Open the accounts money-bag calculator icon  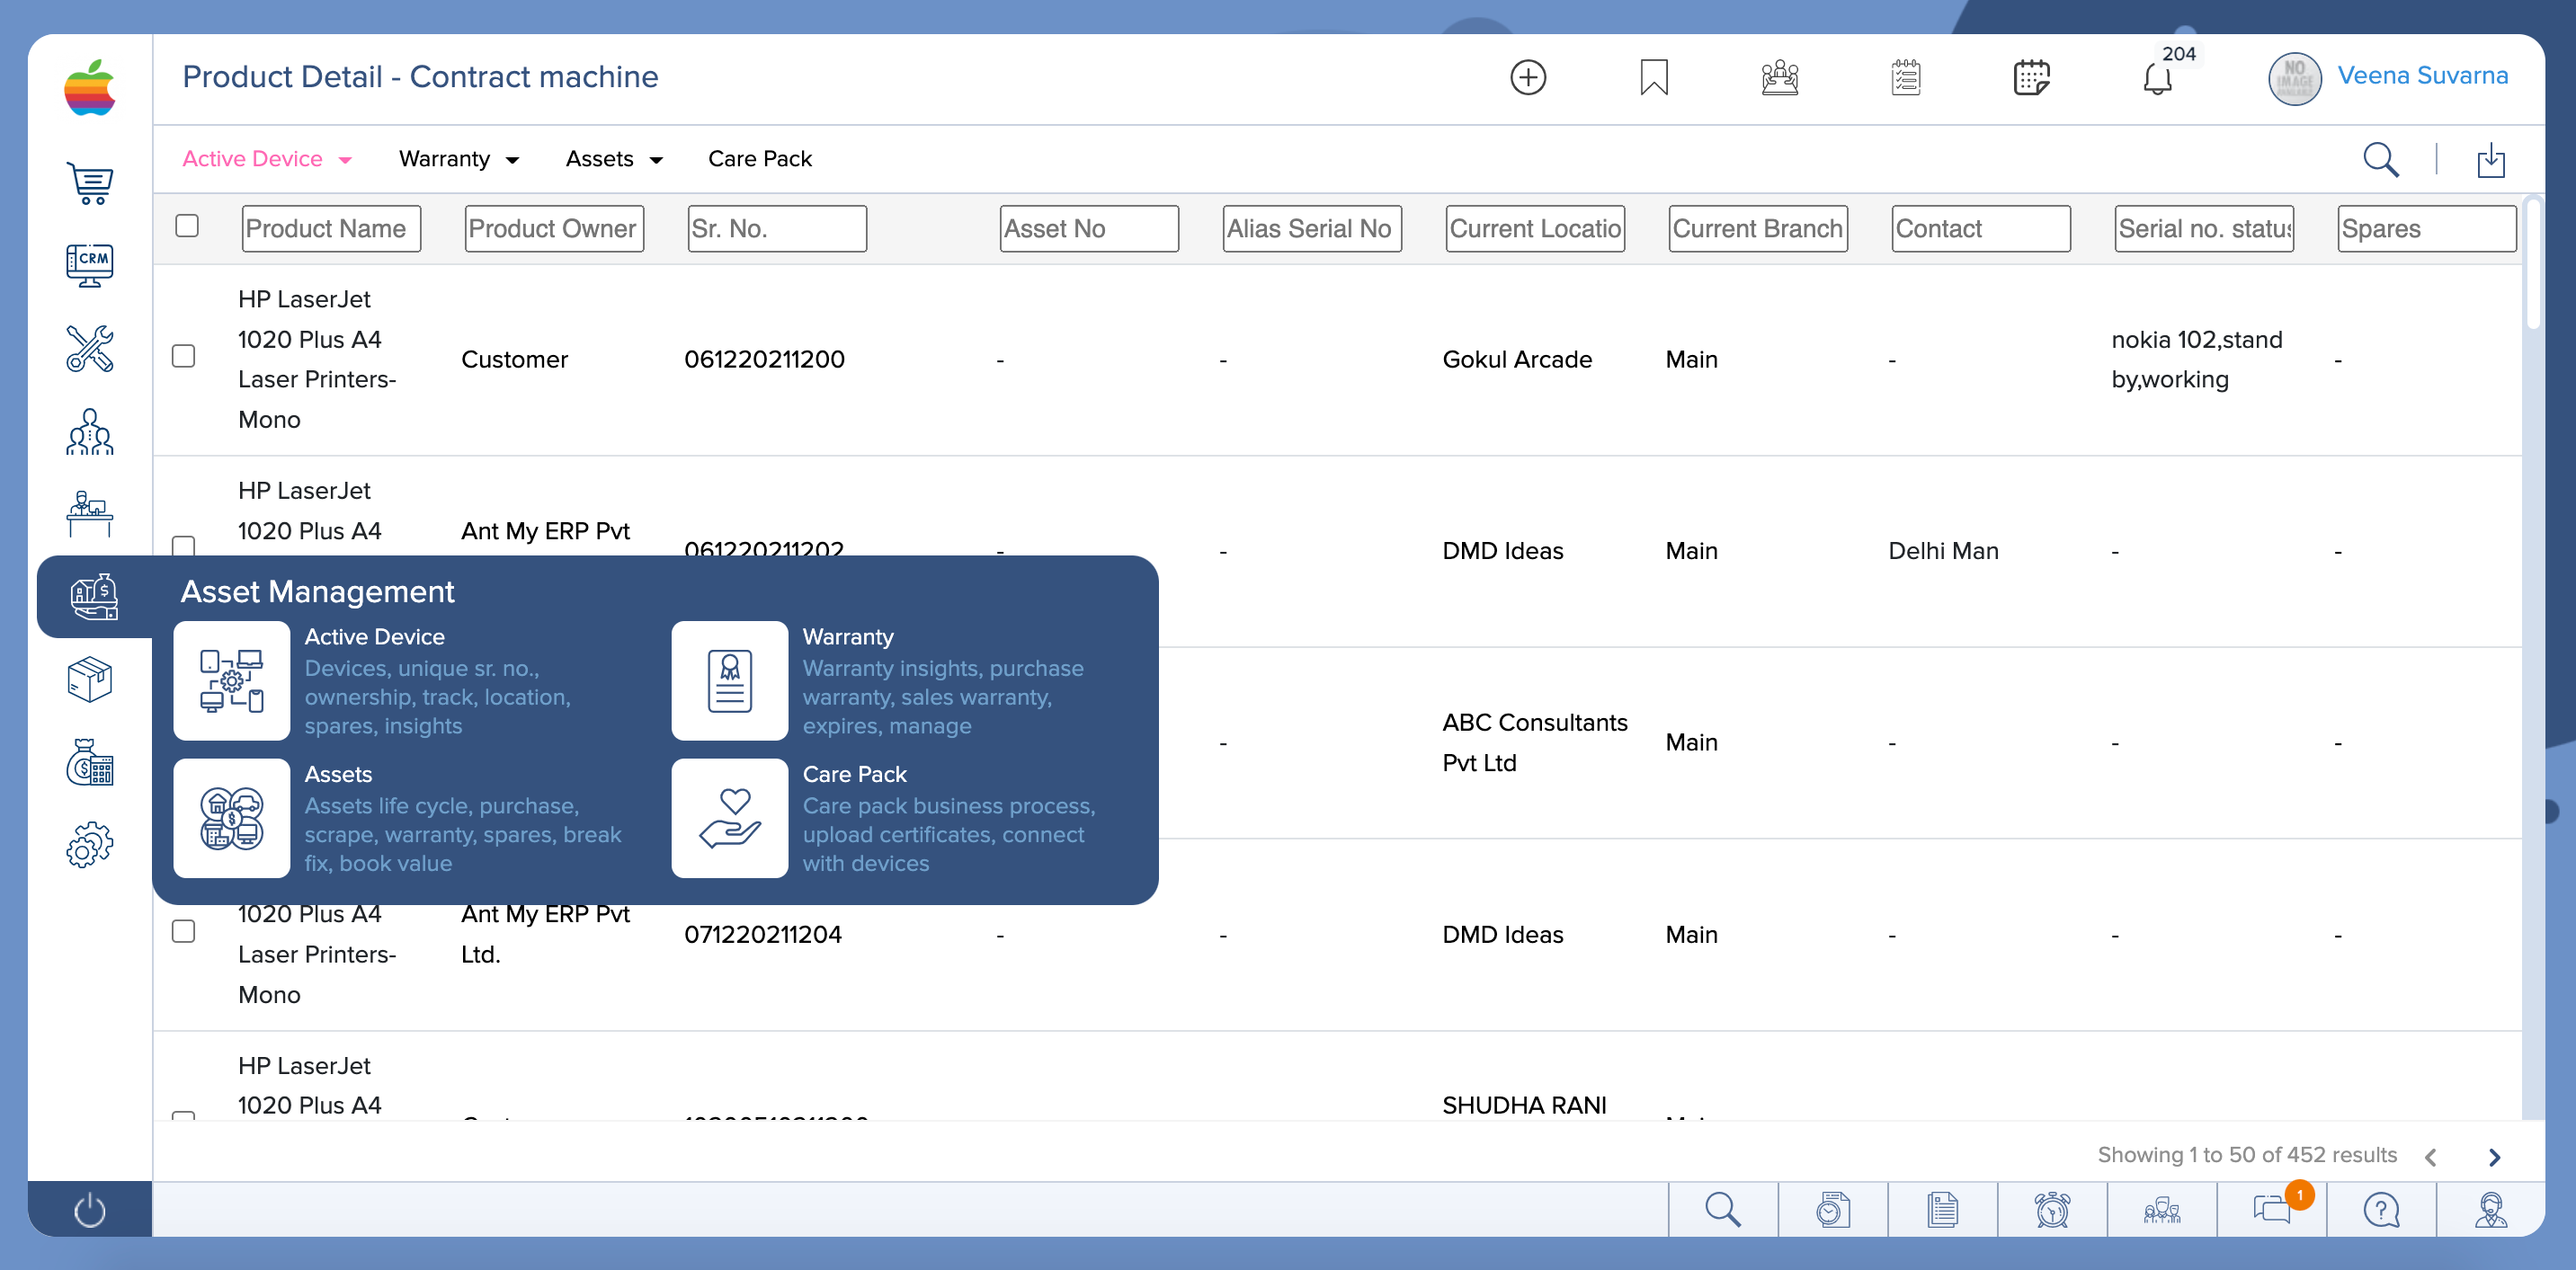90,763
